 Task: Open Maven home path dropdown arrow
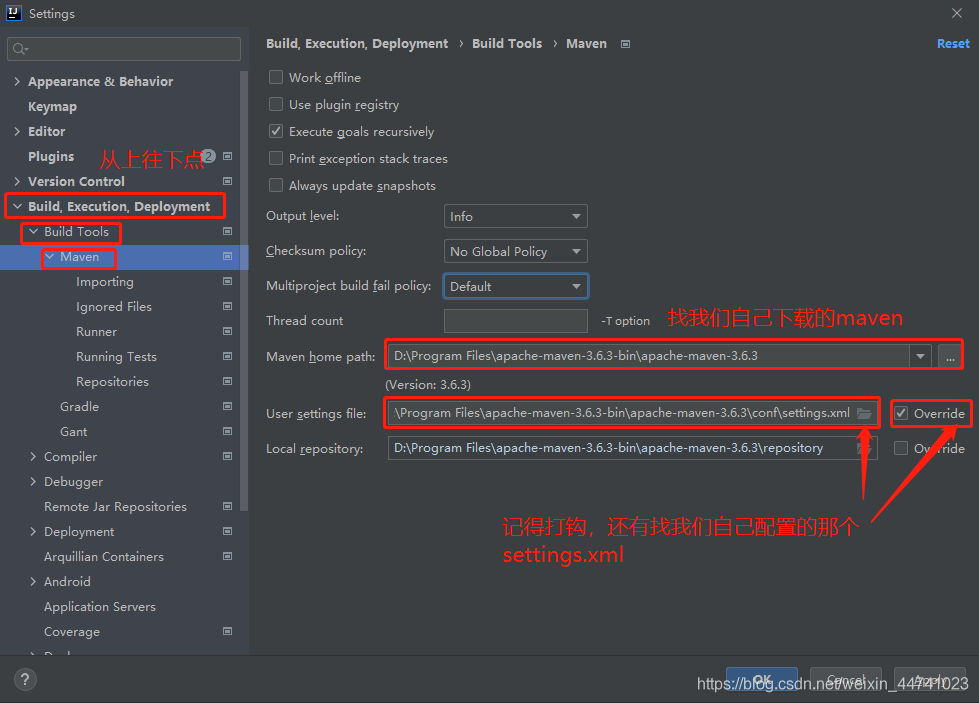[920, 356]
